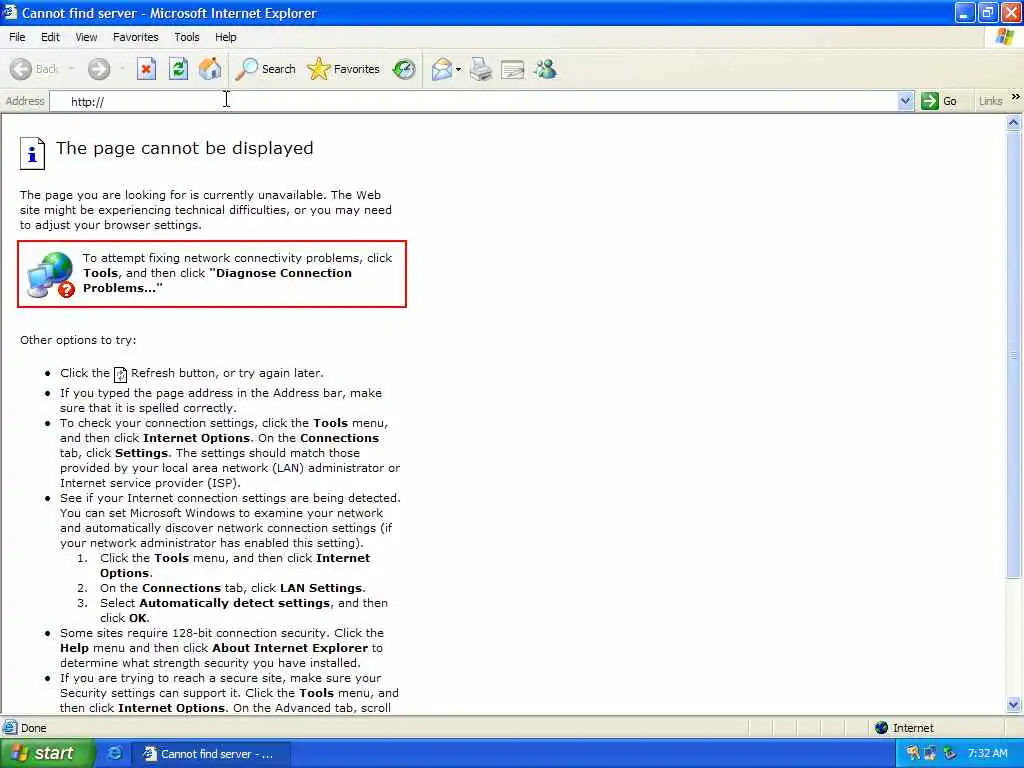Screen dimensions: 1024x768
Task: Expand the Links toolbar chevron
Action: [1016, 97]
